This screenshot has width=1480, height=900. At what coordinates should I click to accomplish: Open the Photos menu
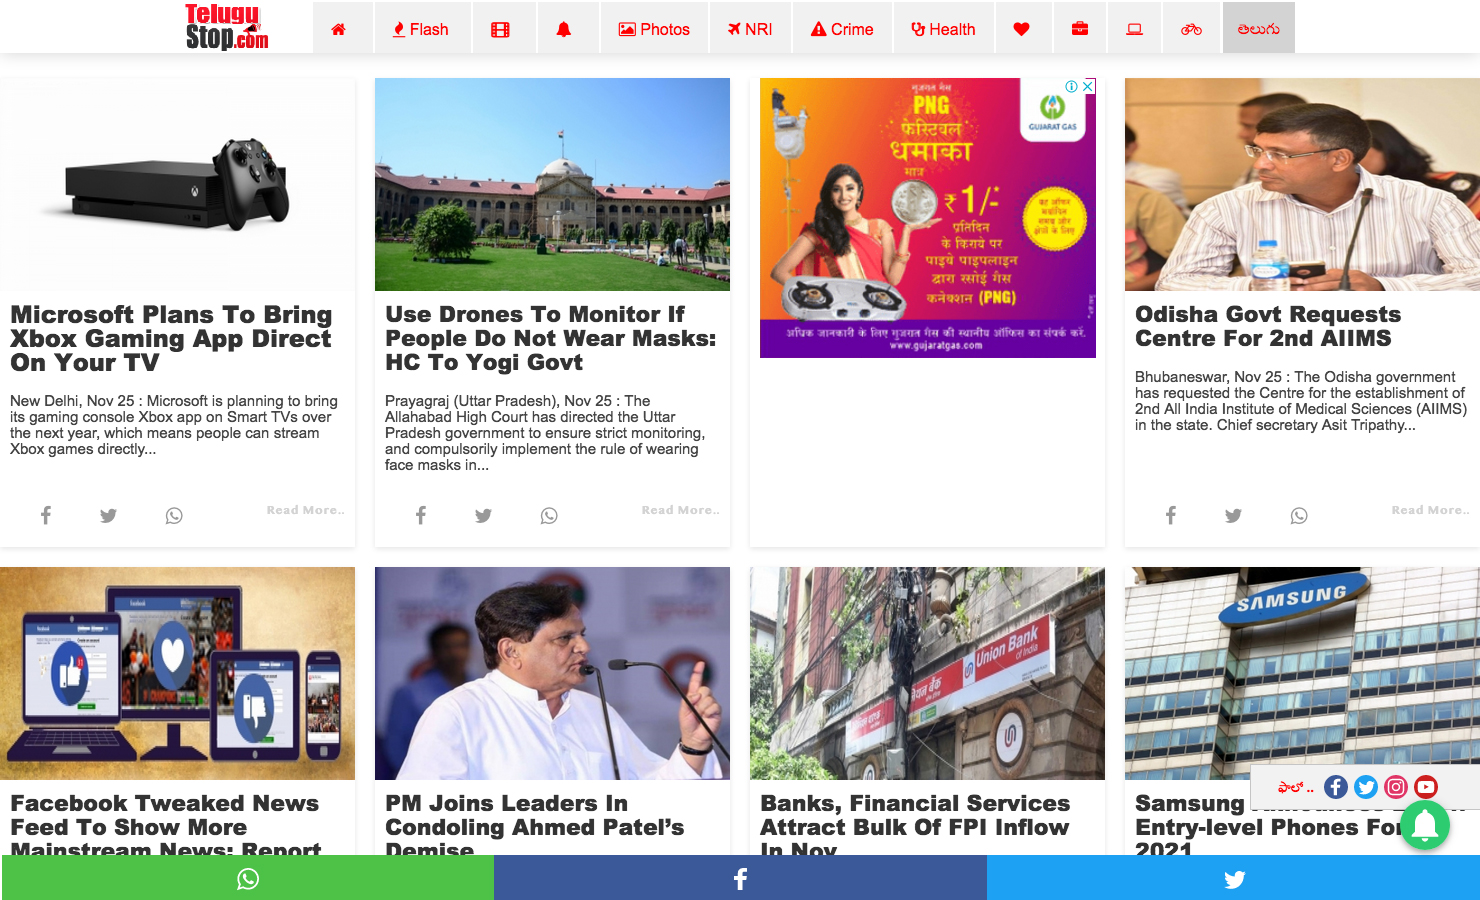pos(654,28)
